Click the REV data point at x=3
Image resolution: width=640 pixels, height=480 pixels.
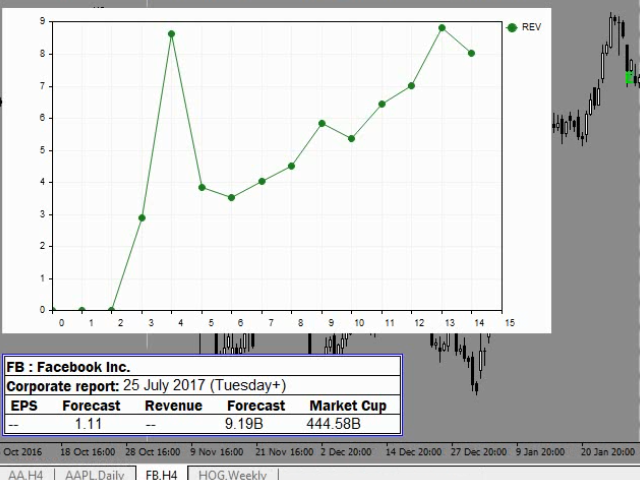coord(142,218)
